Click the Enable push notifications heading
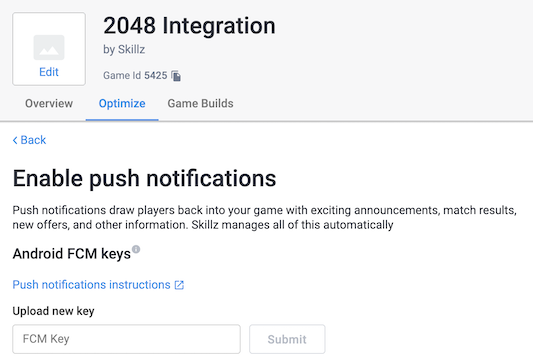 [x=144, y=178]
